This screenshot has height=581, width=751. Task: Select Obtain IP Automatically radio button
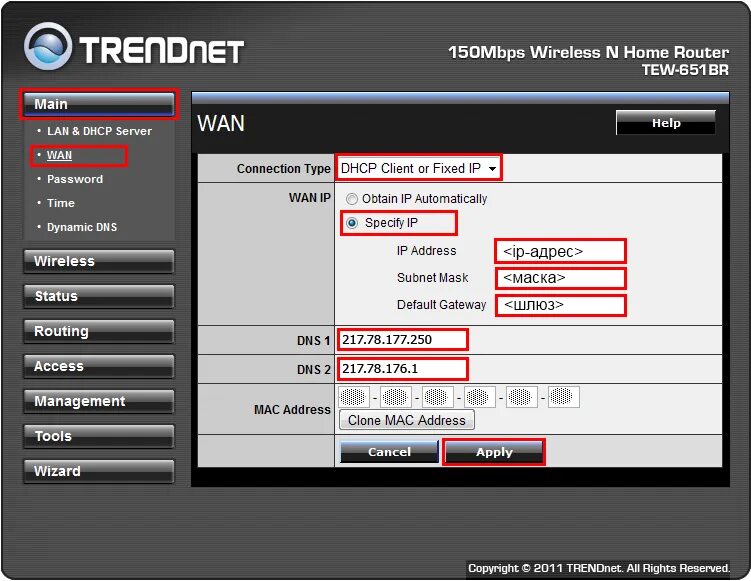click(352, 199)
